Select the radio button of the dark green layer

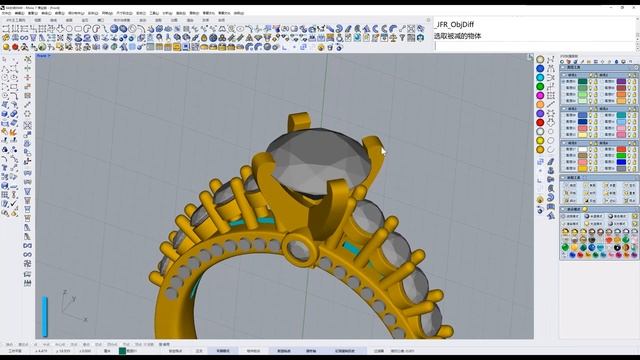click(x=564, y=82)
